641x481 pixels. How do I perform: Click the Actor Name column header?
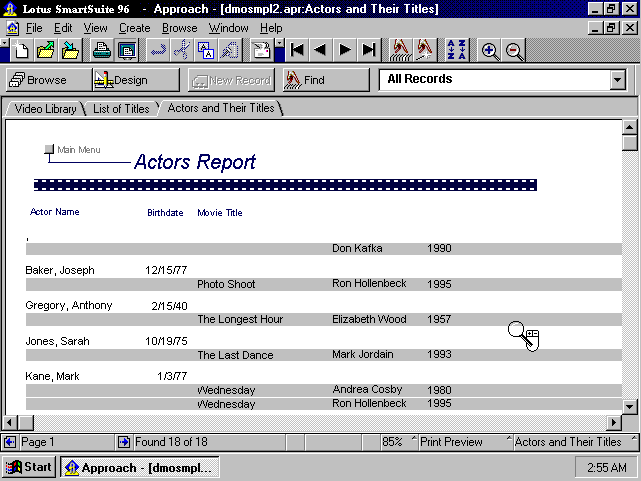point(54,212)
